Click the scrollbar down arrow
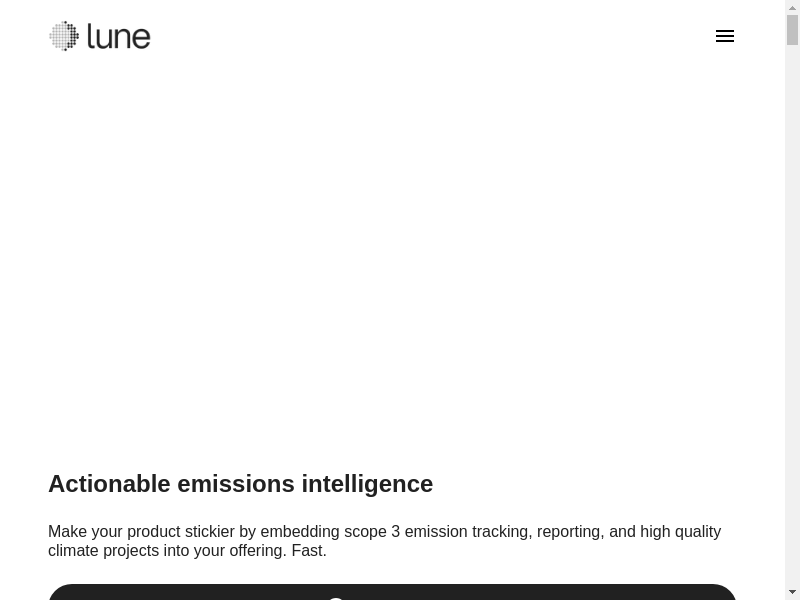The height and width of the screenshot is (600, 800). point(792,592)
